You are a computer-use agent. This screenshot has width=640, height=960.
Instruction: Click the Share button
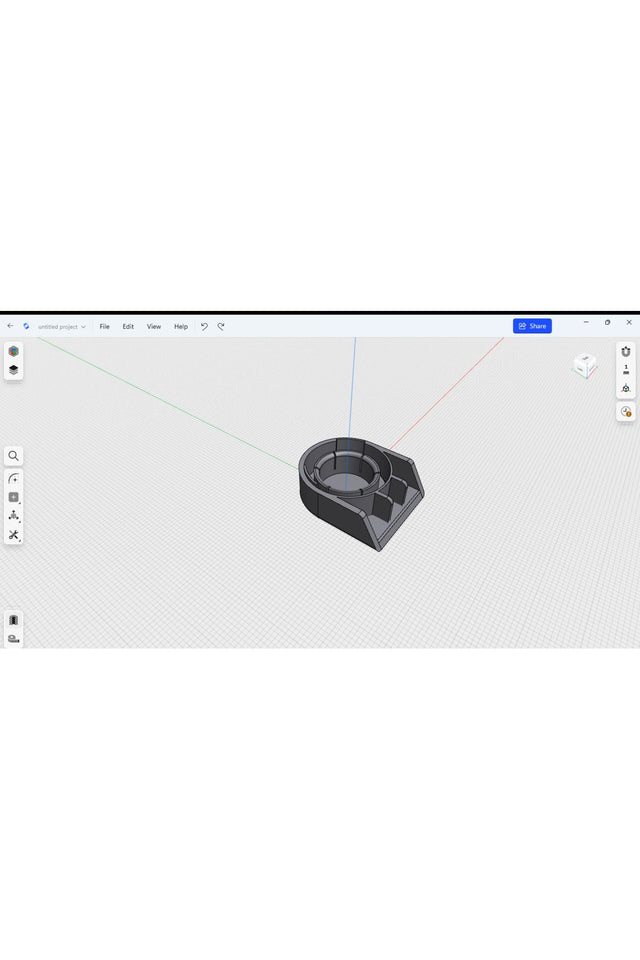point(532,326)
